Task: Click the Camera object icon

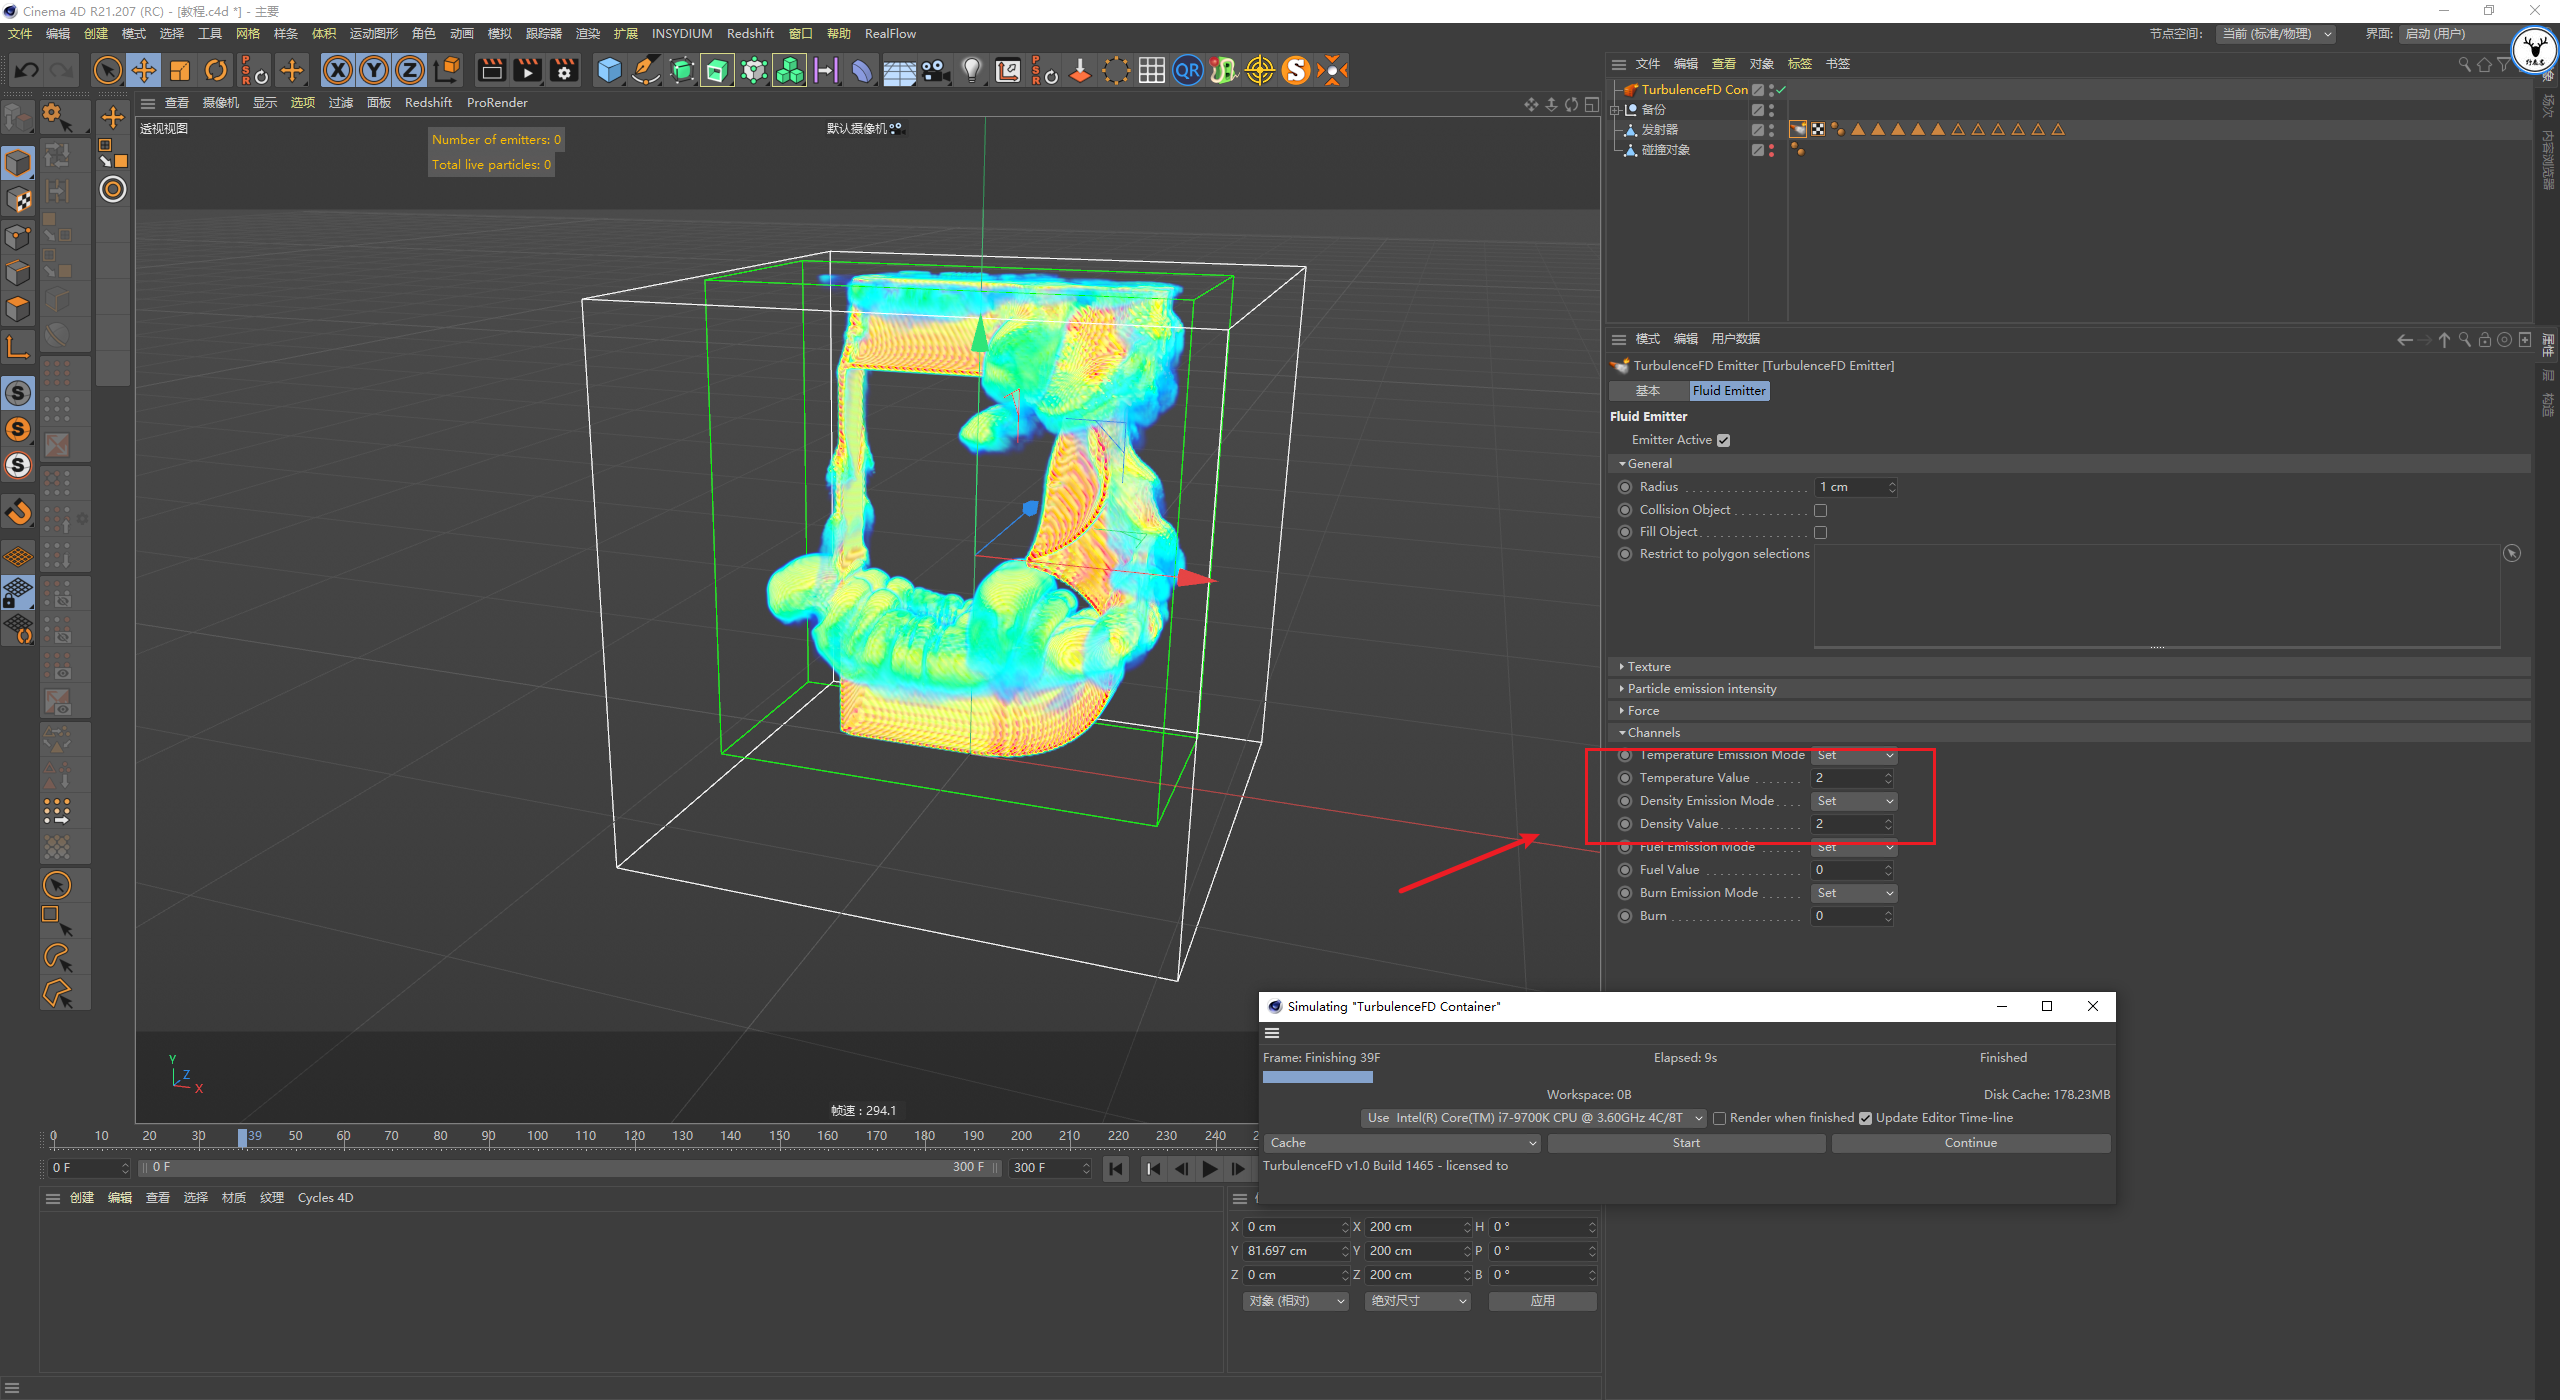Action: (x=936, y=70)
